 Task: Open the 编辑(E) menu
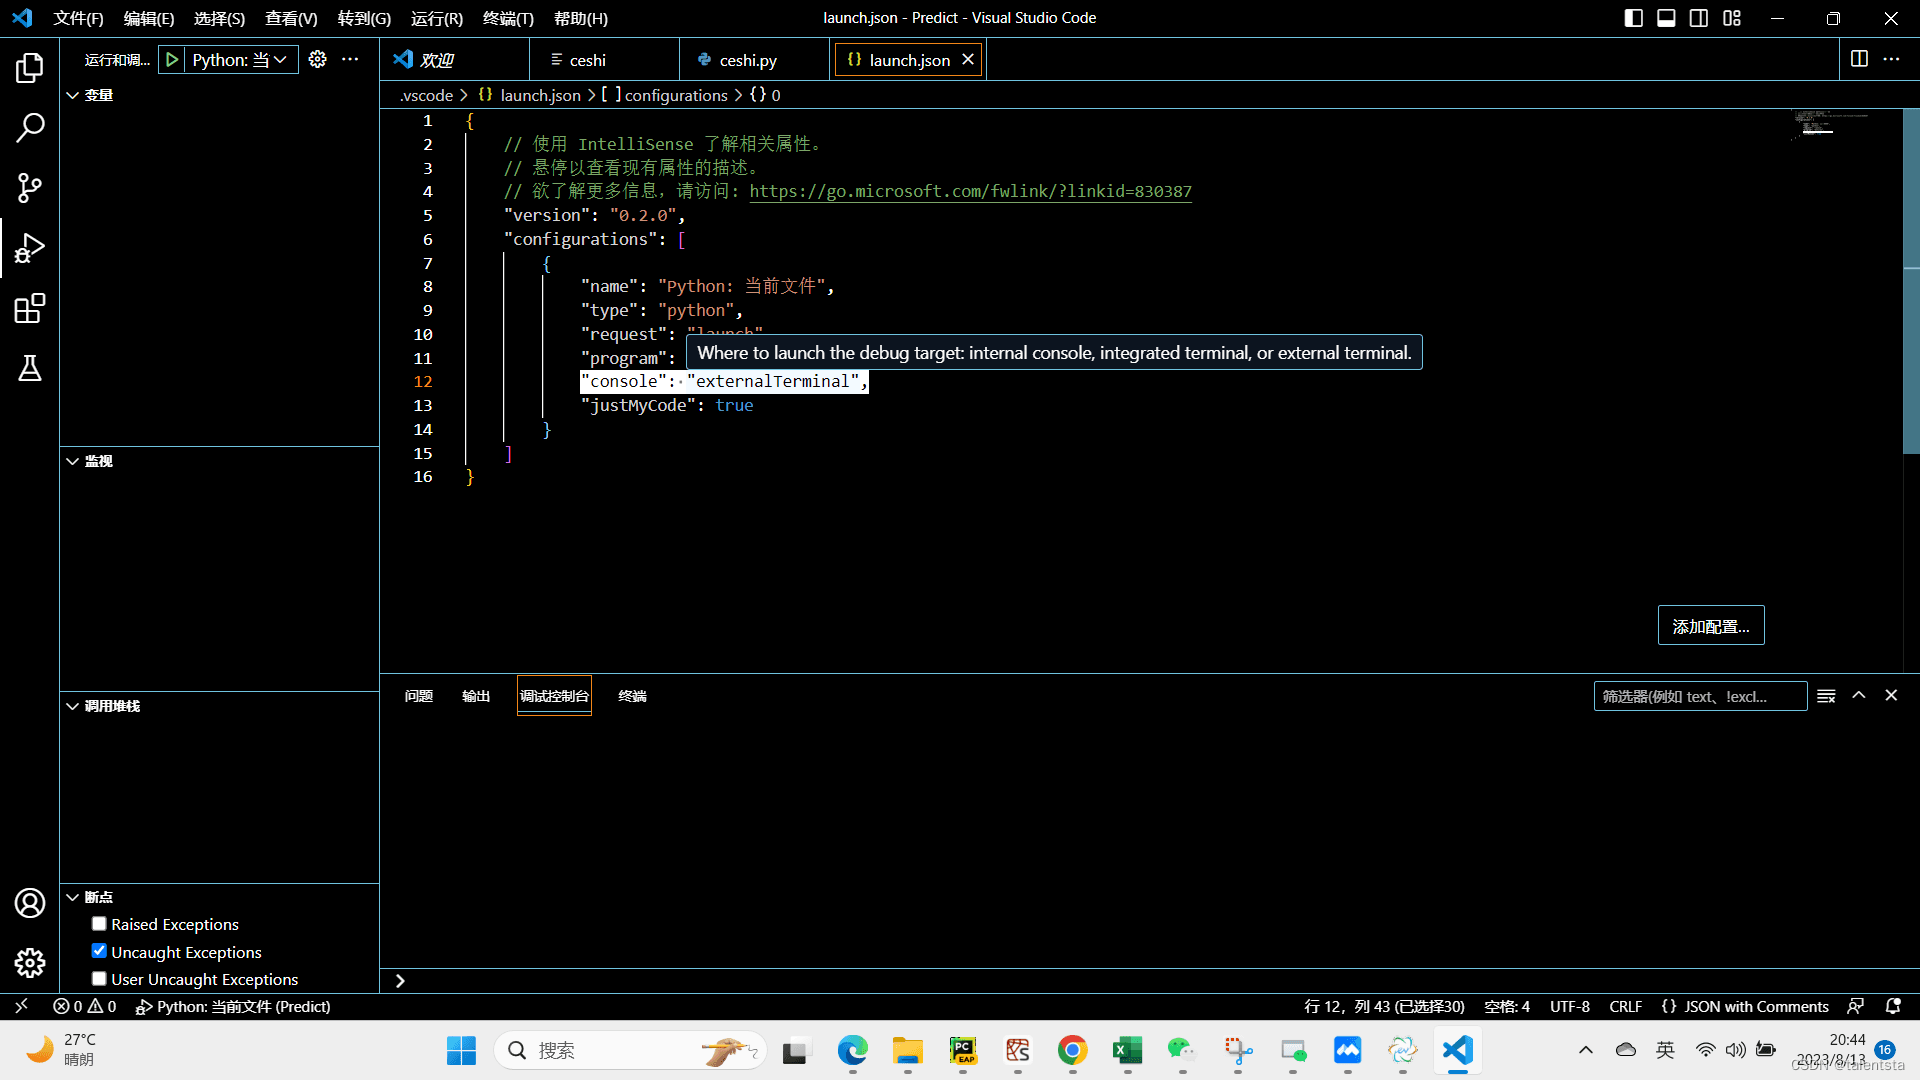click(x=149, y=18)
